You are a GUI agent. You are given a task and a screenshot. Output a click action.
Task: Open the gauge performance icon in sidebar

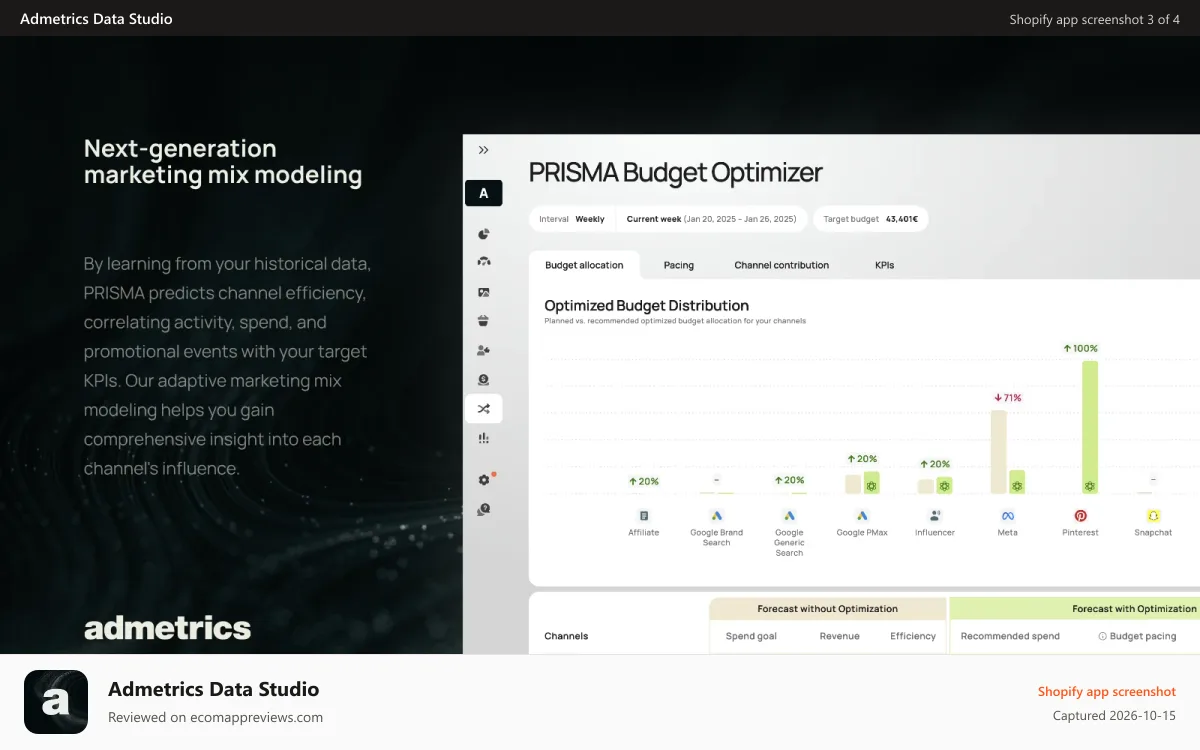484,262
